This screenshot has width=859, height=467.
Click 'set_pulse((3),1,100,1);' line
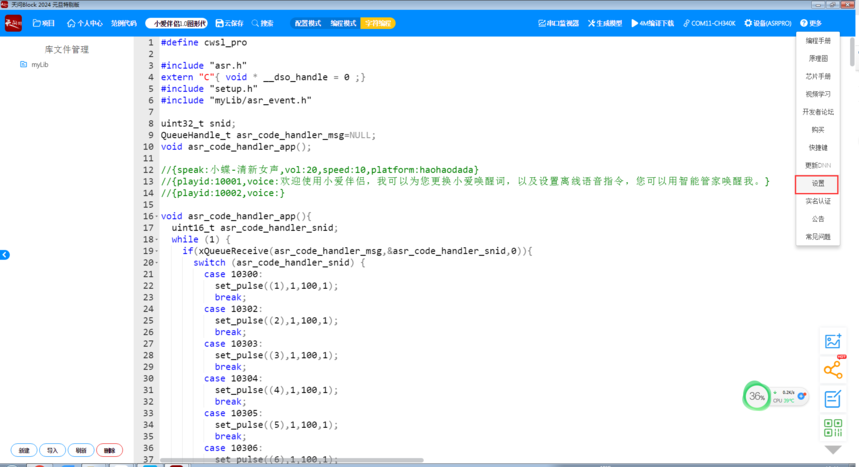click(277, 356)
